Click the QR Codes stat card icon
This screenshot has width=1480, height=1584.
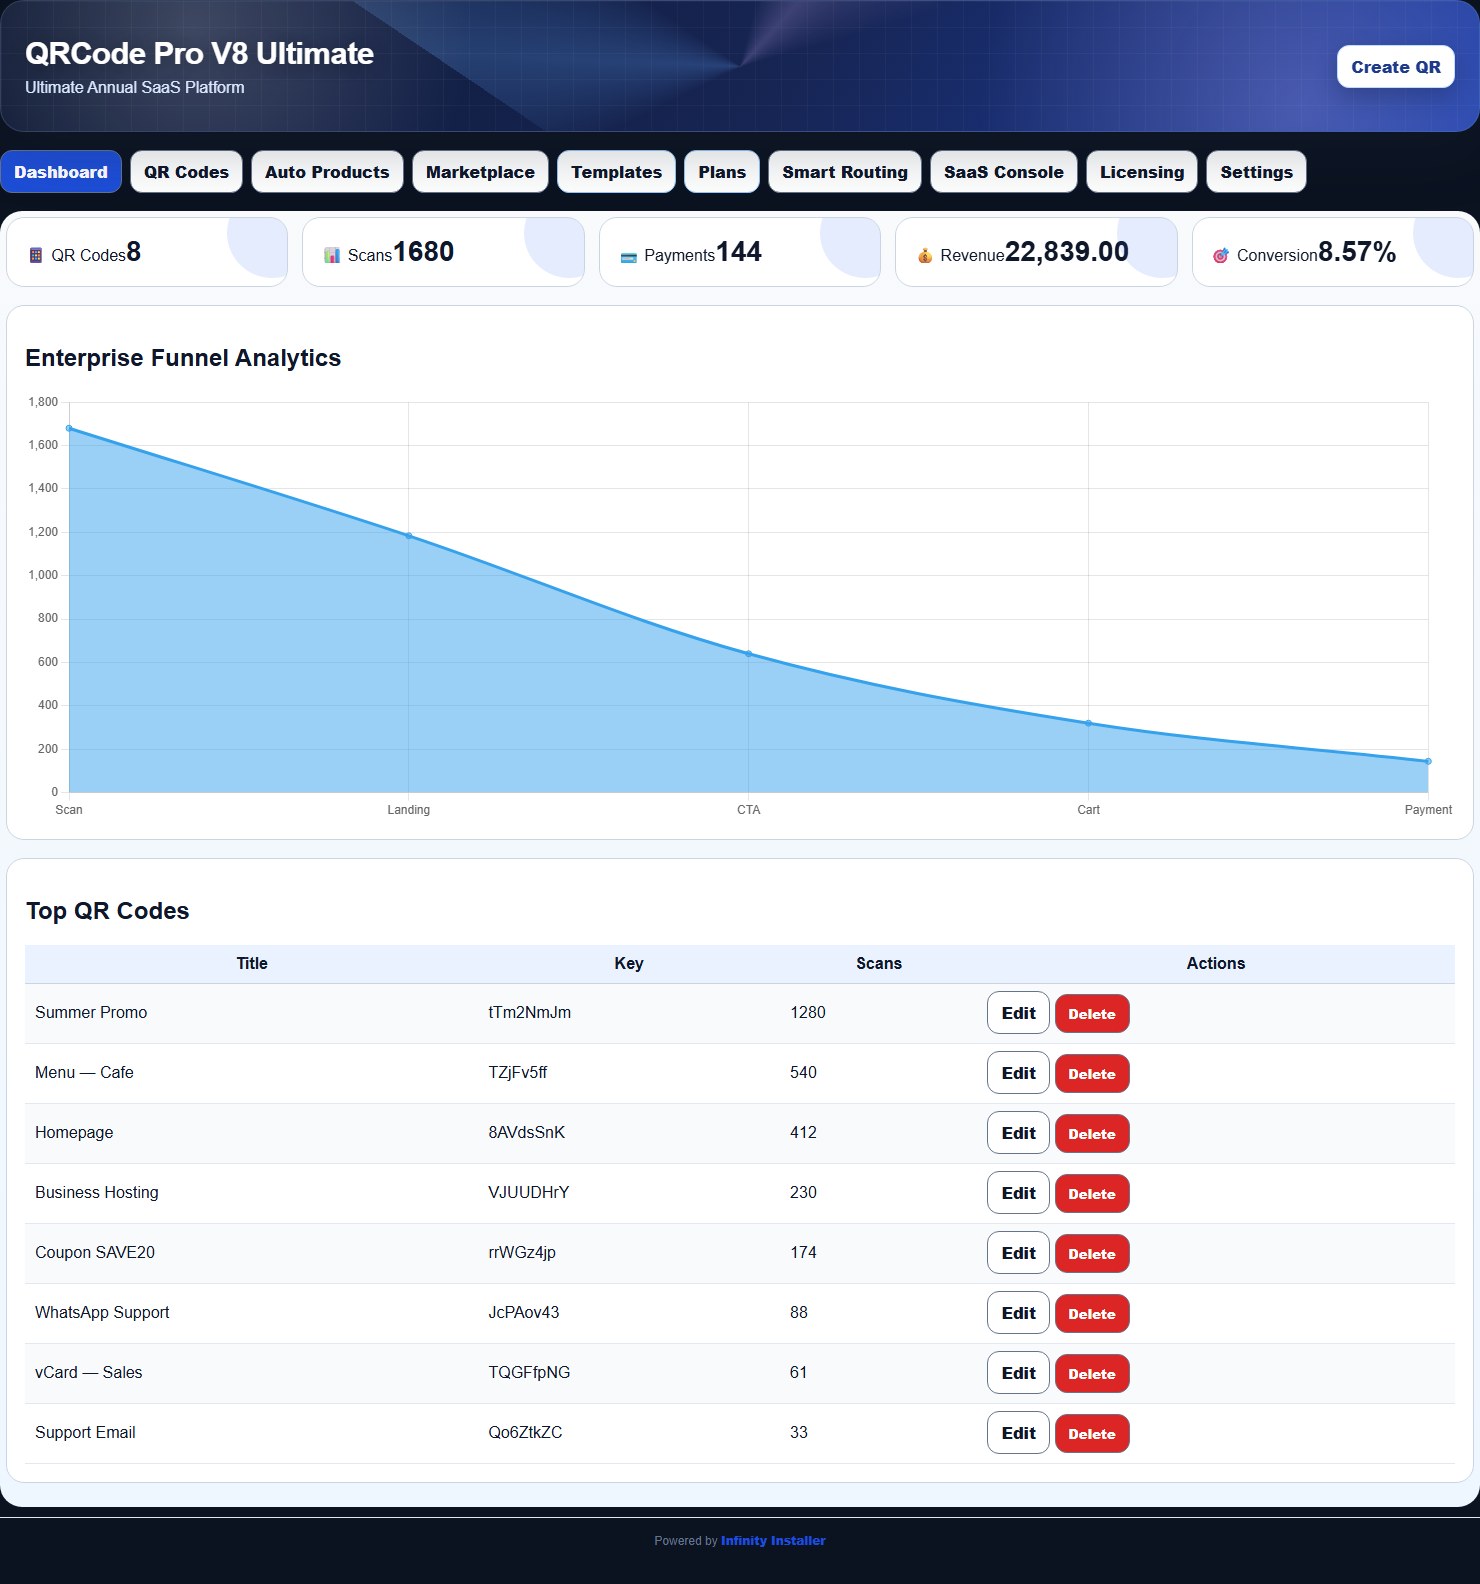36,255
